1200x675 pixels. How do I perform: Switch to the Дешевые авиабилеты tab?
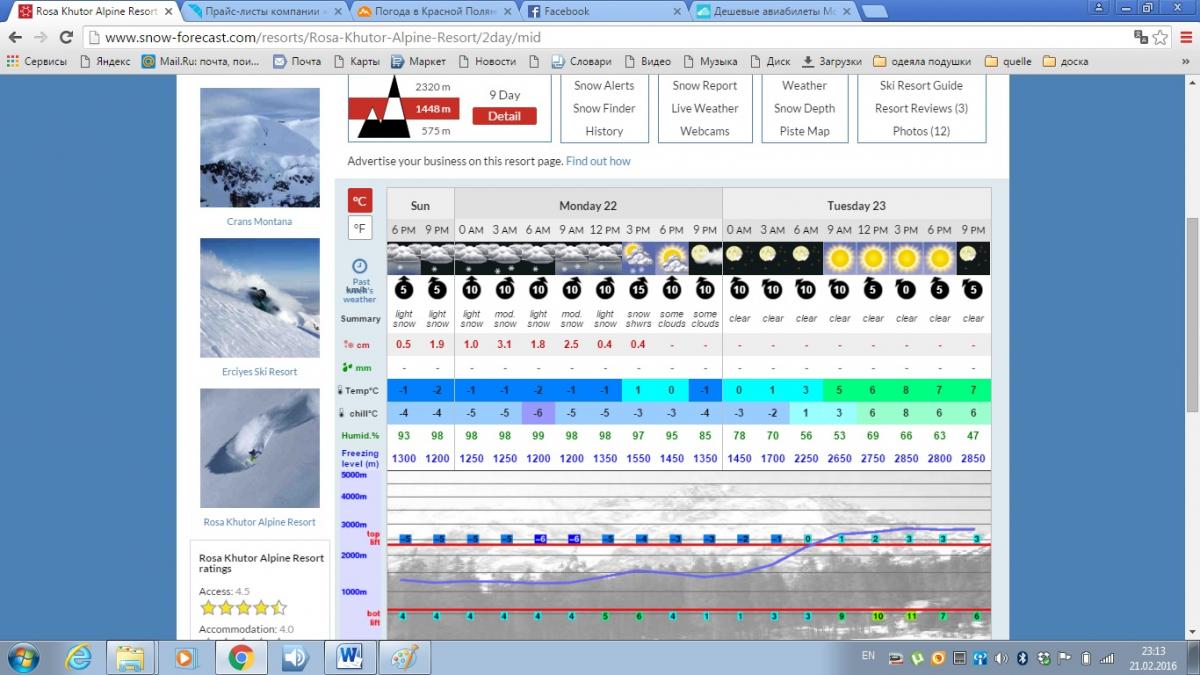[775, 12]
